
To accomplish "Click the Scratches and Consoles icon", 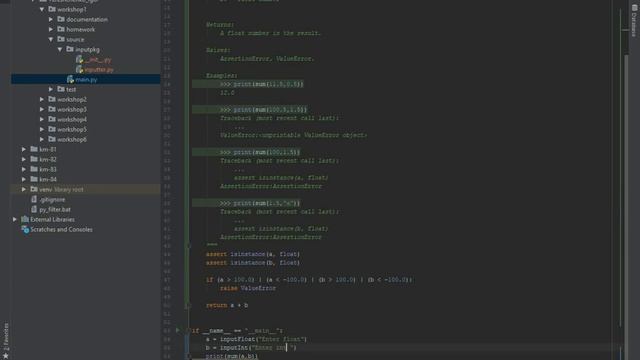I will tap(25, 229).
